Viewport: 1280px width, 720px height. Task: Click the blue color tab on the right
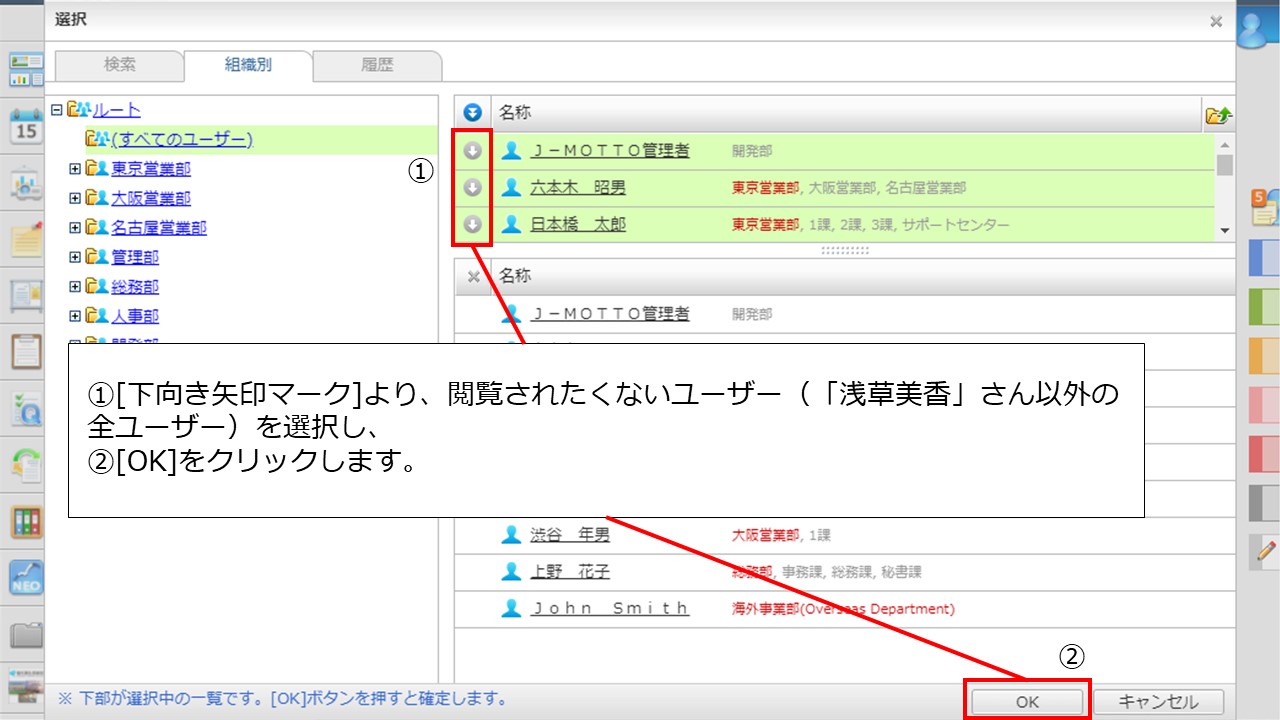[1264, 258]
